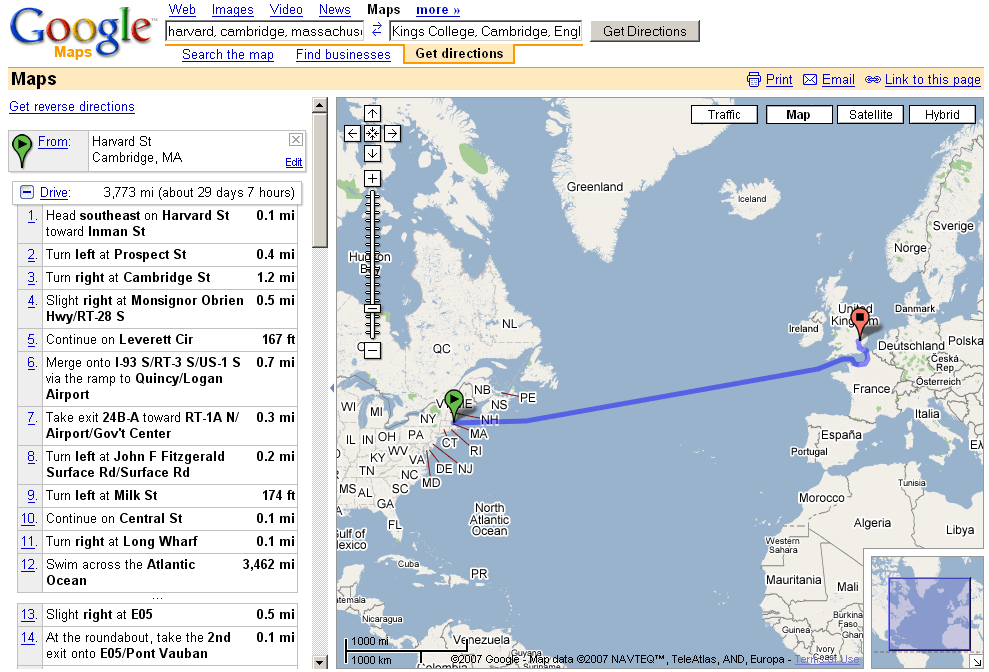
Task: Click step 1 Head southeast on Harvard St
Action: (158, 223)
